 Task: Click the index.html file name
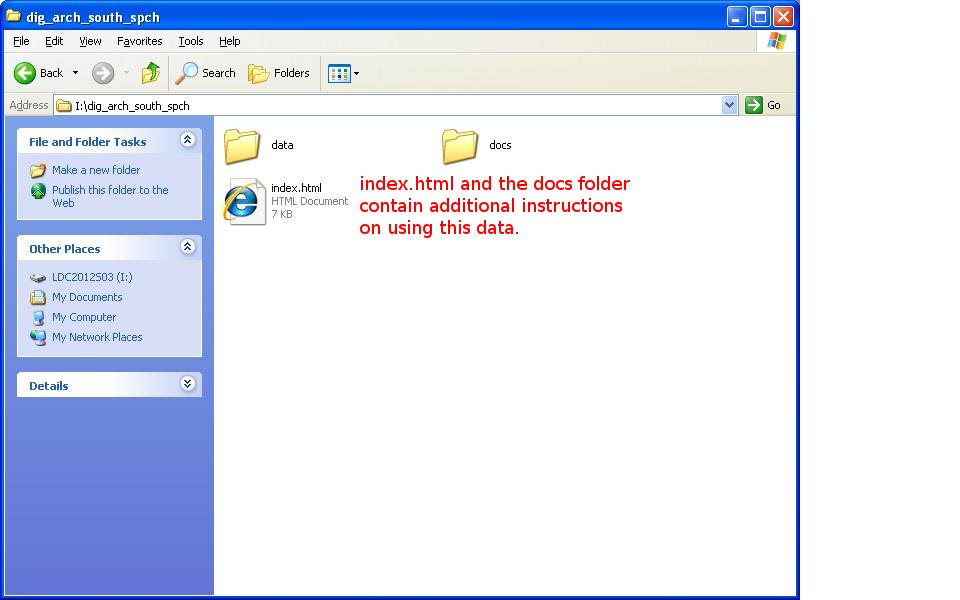(x=296, y=188)
